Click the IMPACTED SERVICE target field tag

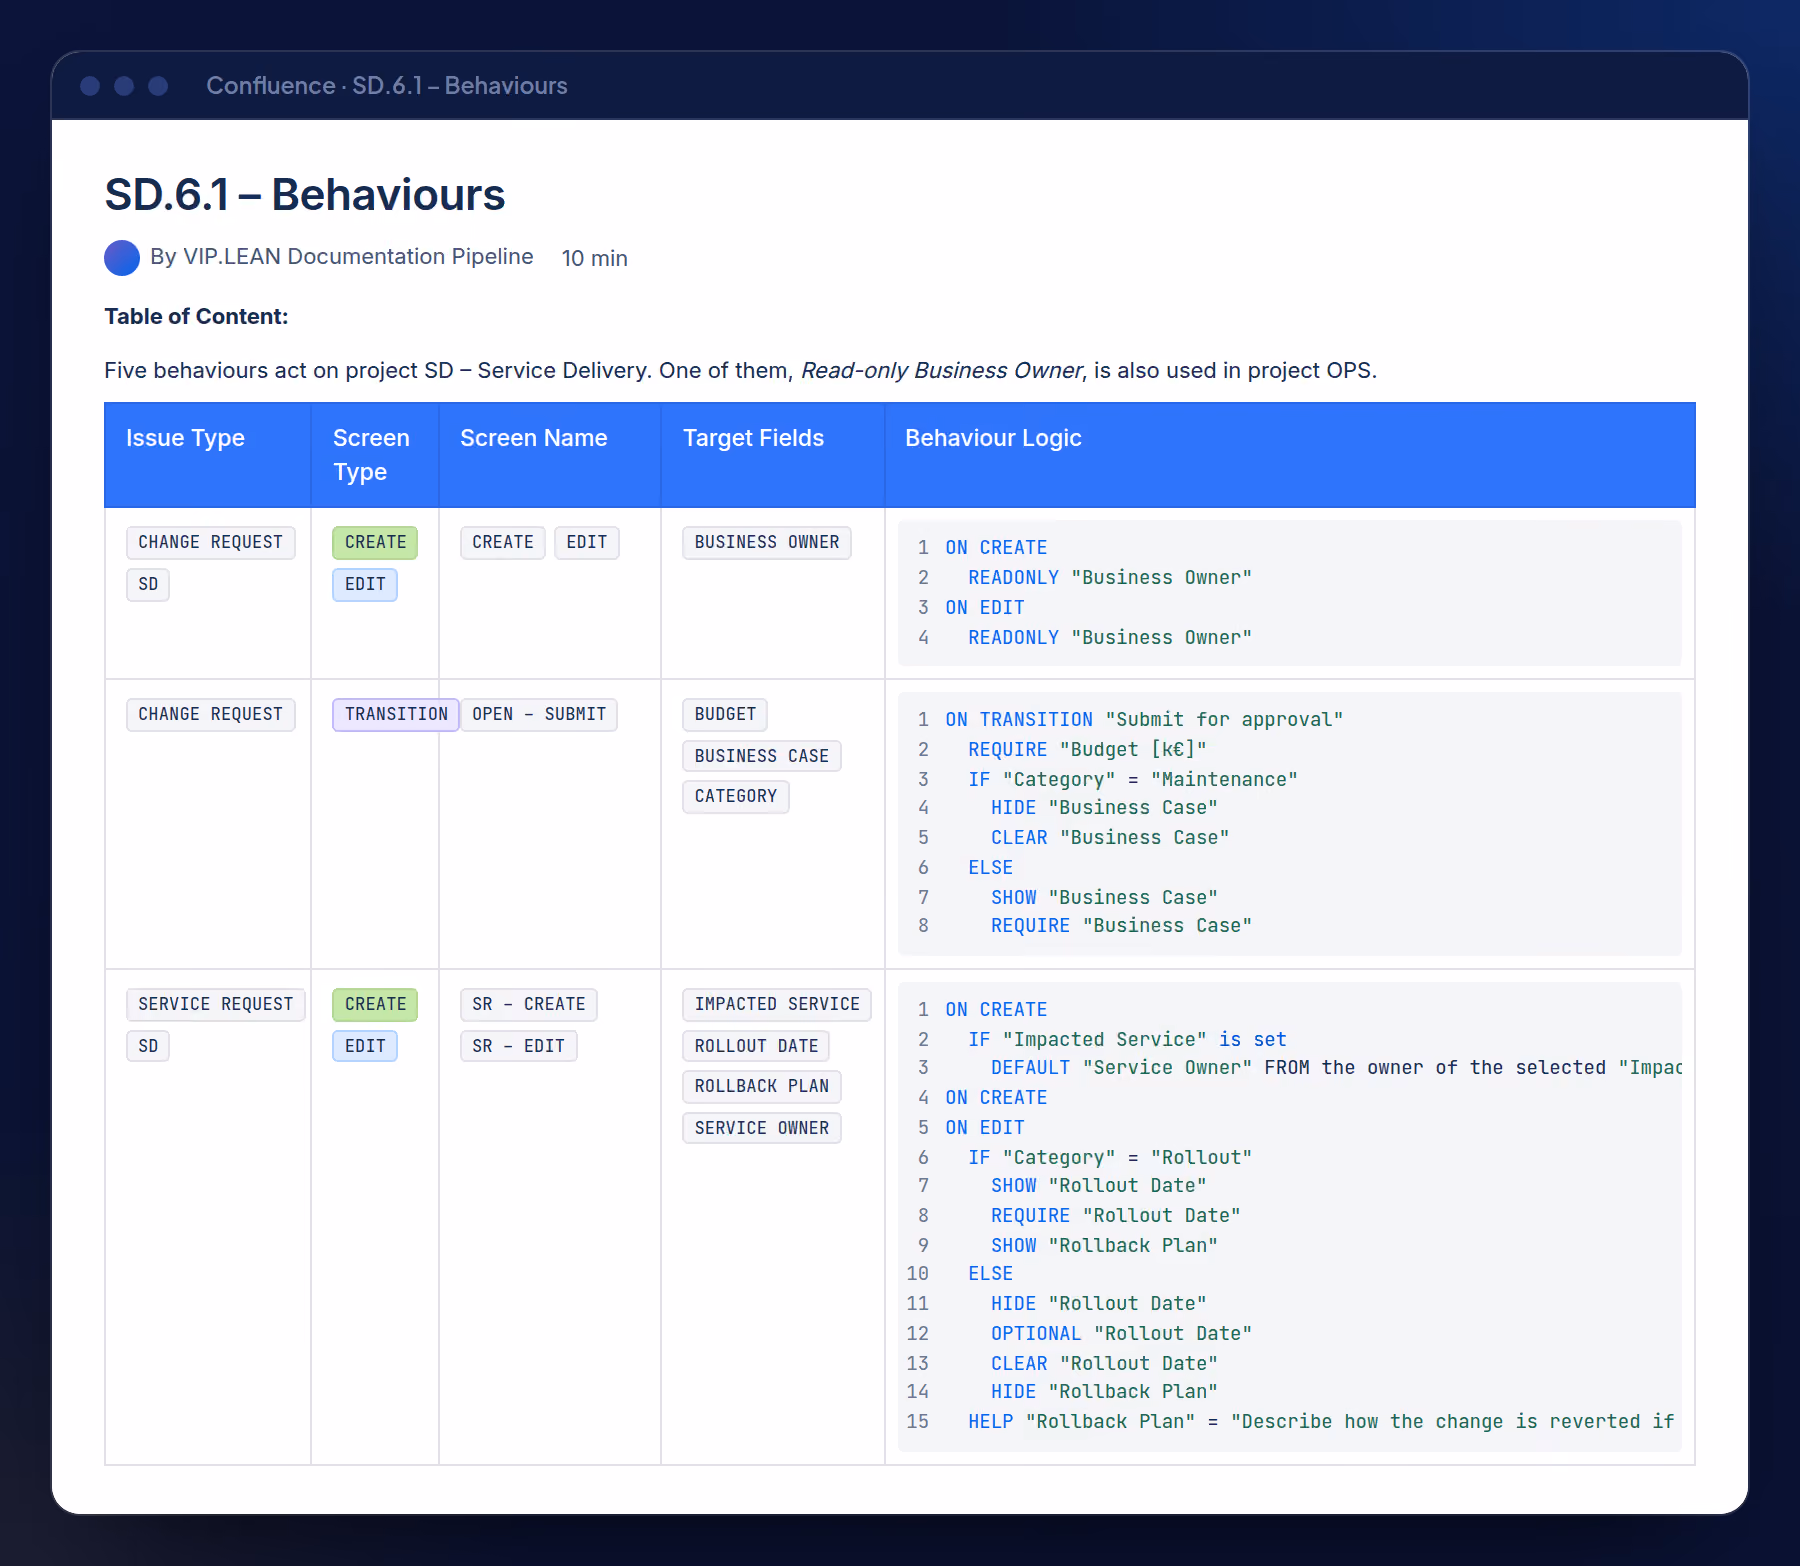click(x=777, y=1005)
